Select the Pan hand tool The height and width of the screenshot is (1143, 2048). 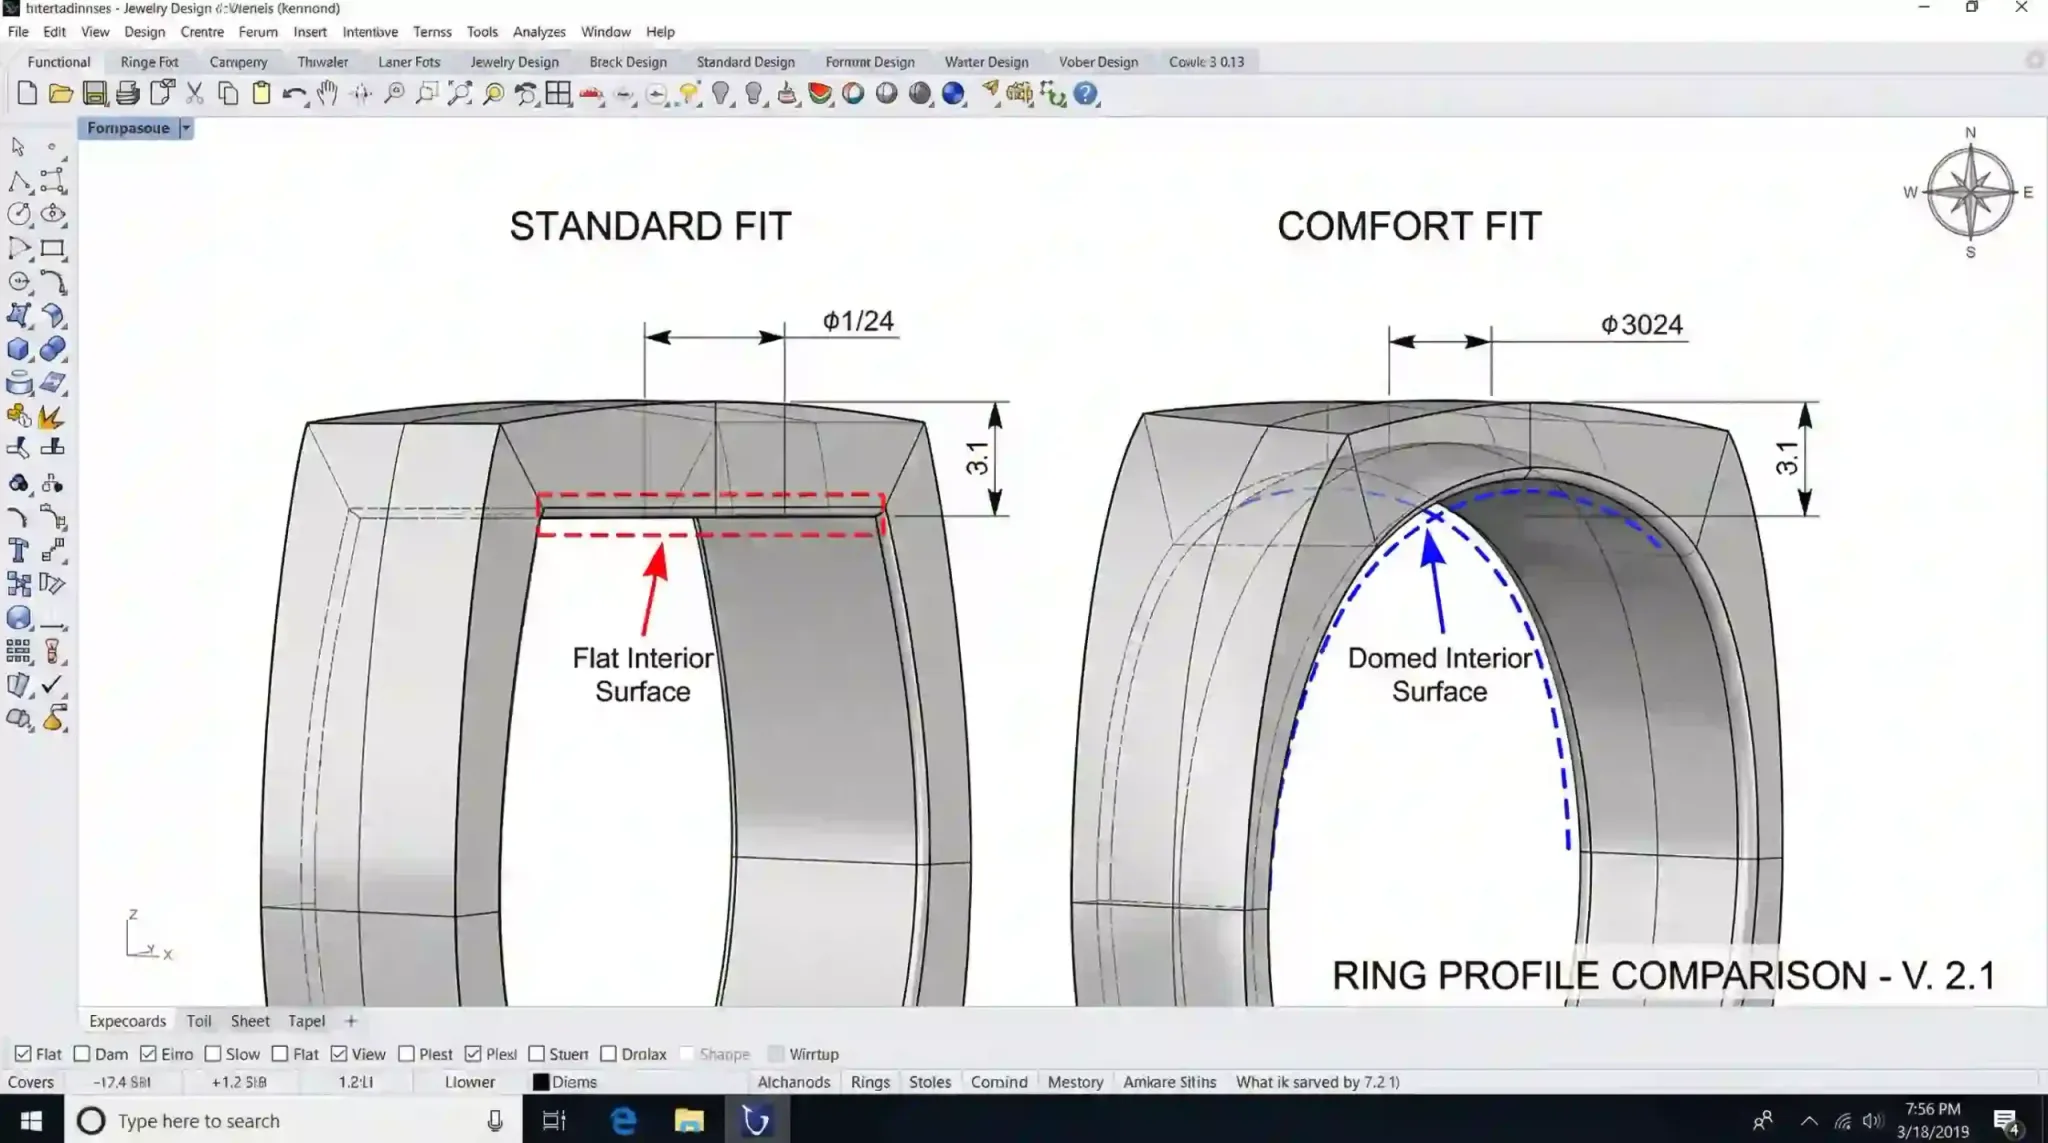[x=327, y=94]
